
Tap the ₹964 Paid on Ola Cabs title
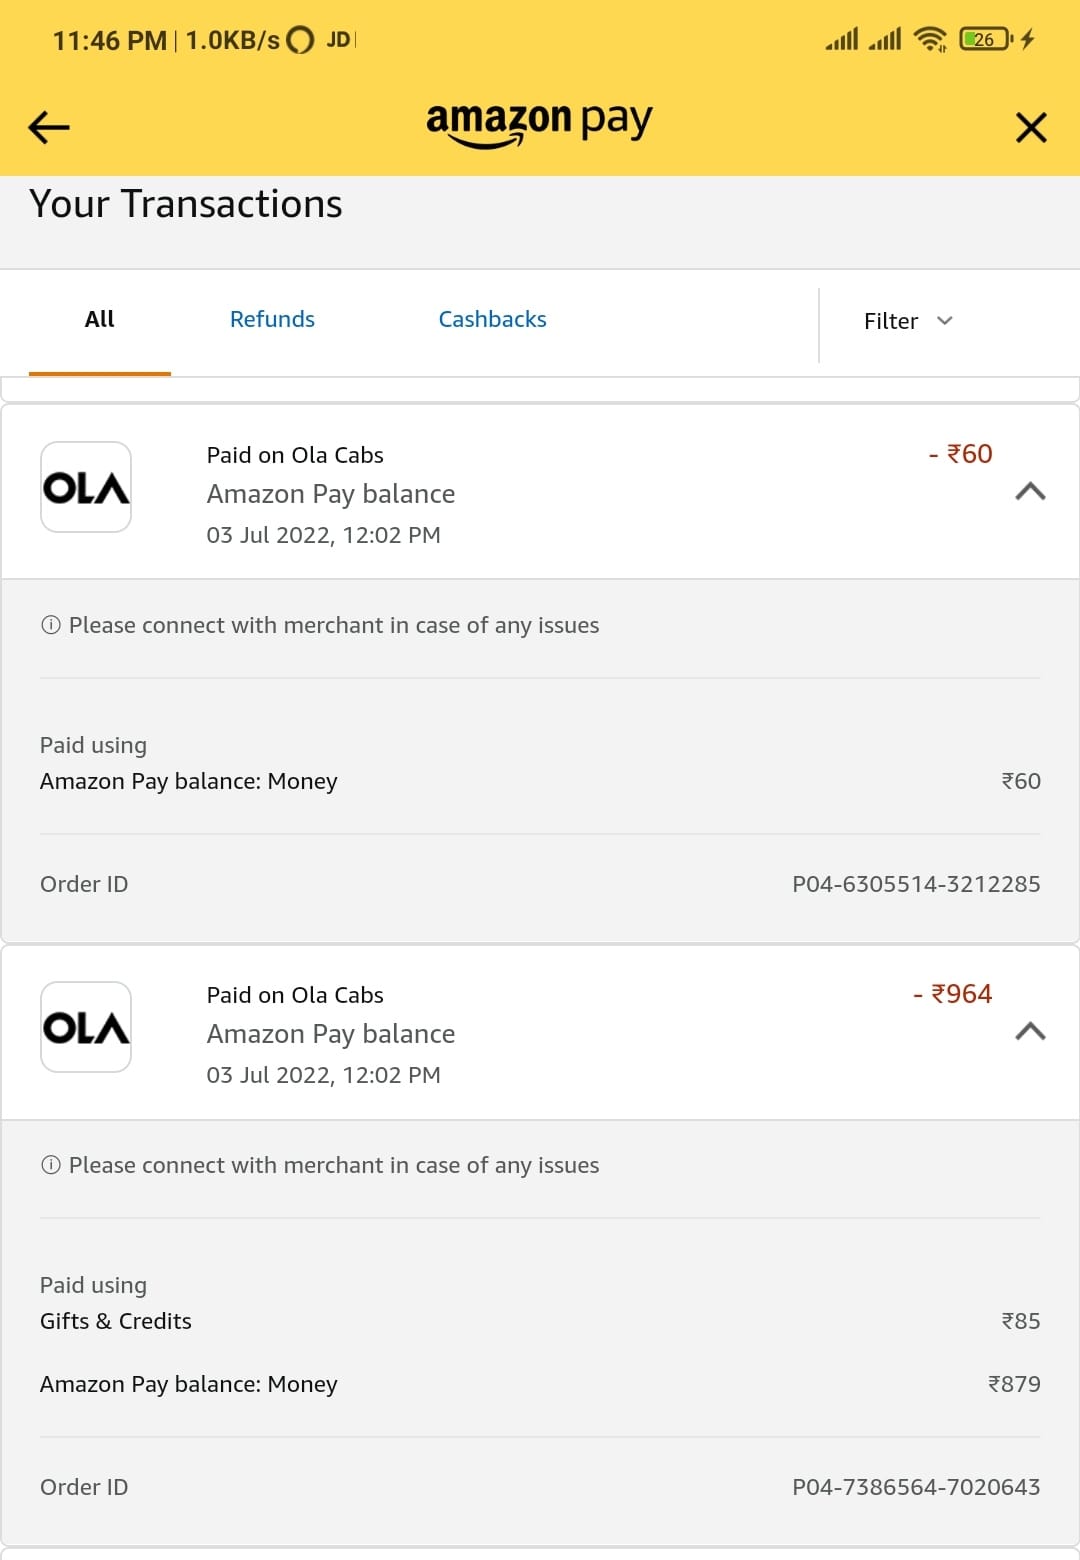295,995
